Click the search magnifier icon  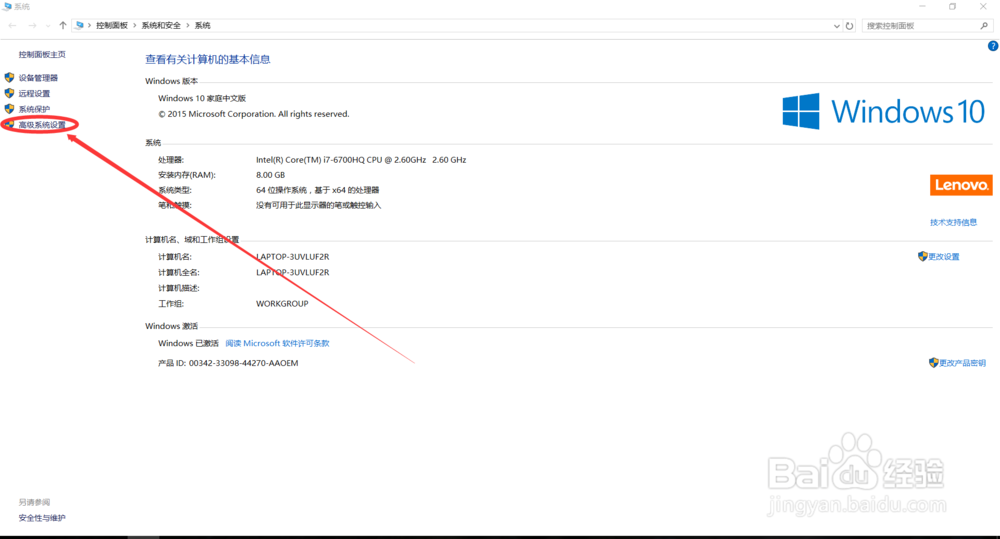click(x=984, y=26)
